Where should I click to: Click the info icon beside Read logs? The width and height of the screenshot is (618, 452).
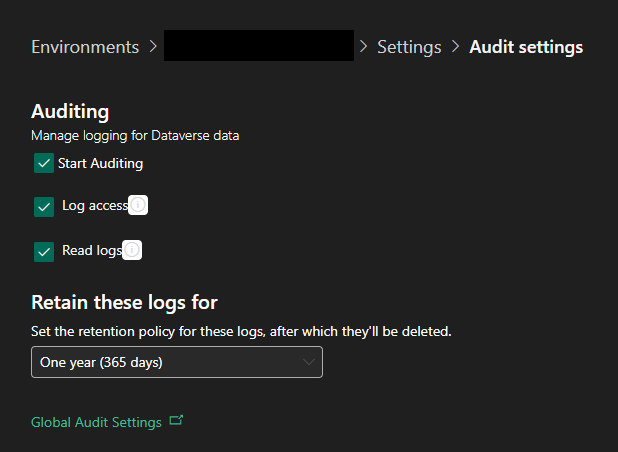[x=132, y=250]
